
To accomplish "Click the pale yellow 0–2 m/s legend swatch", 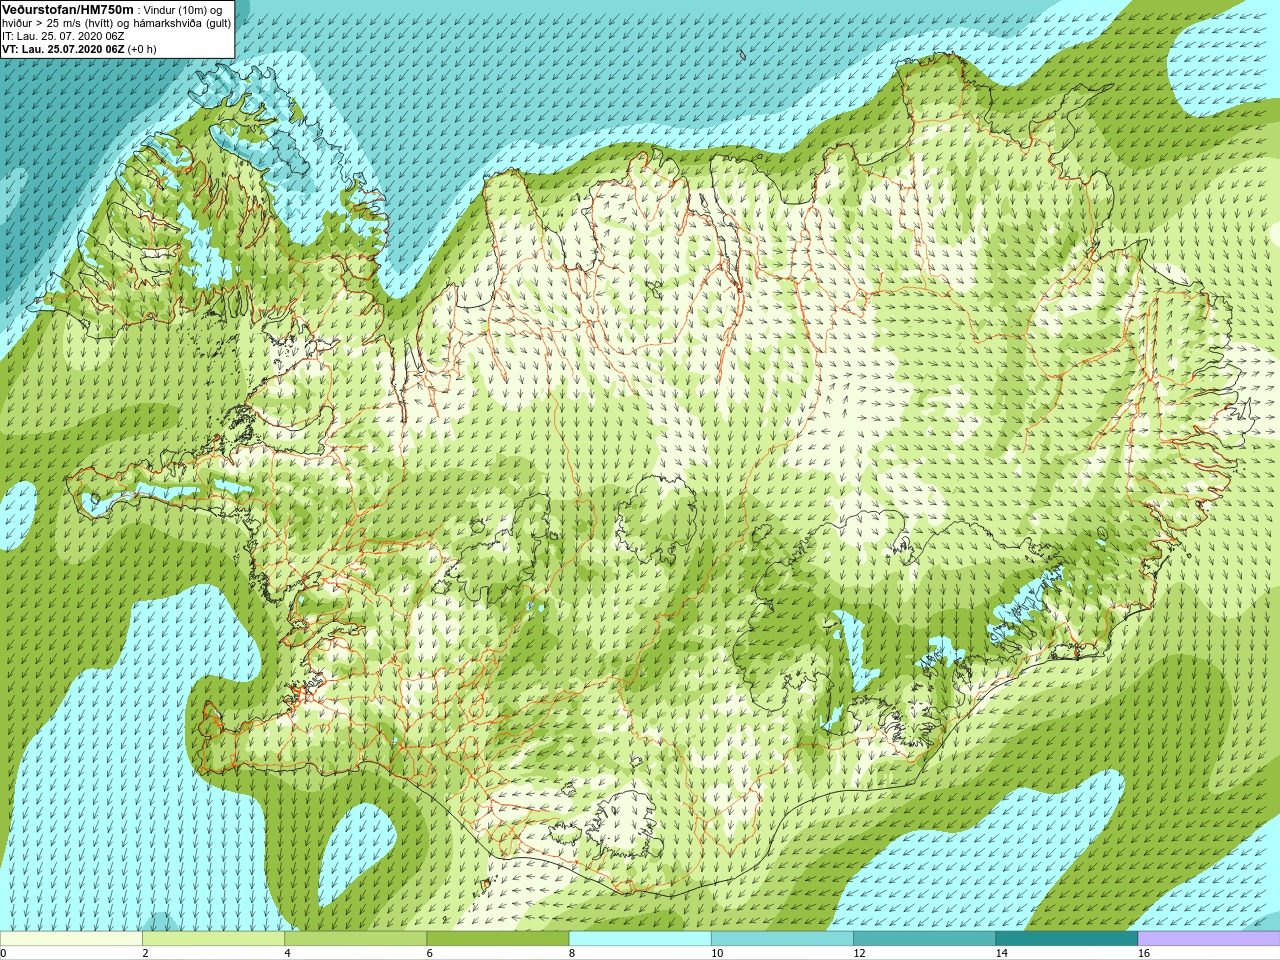I will coord(71,938).
